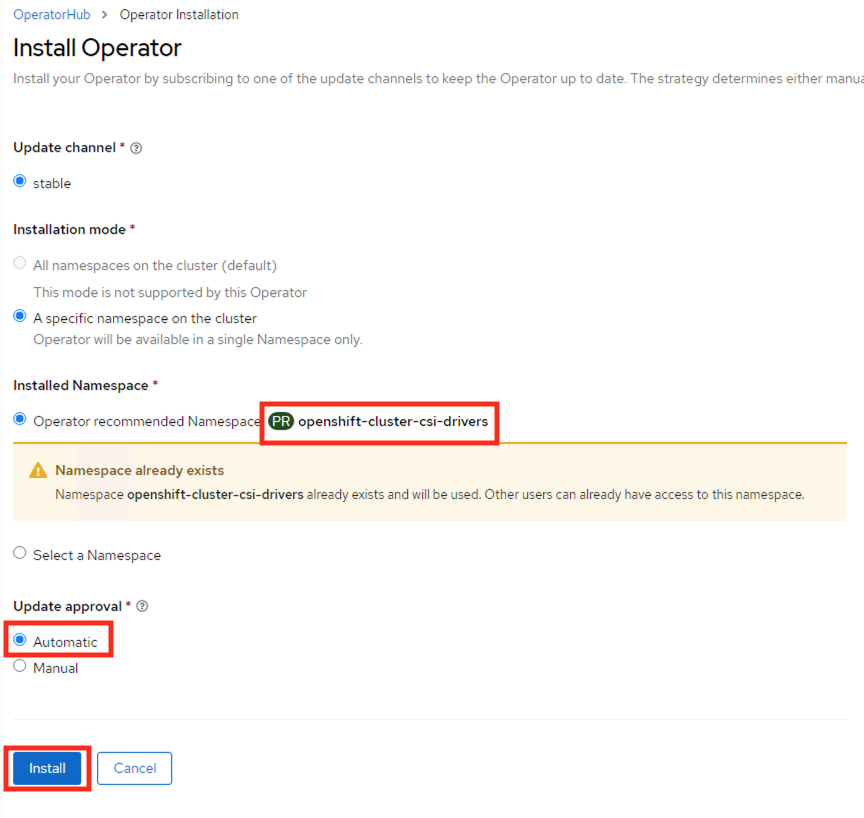Viewport: 864px width, 818px height.
Task: Choose the Select a Namespace option
Action: 20,553
